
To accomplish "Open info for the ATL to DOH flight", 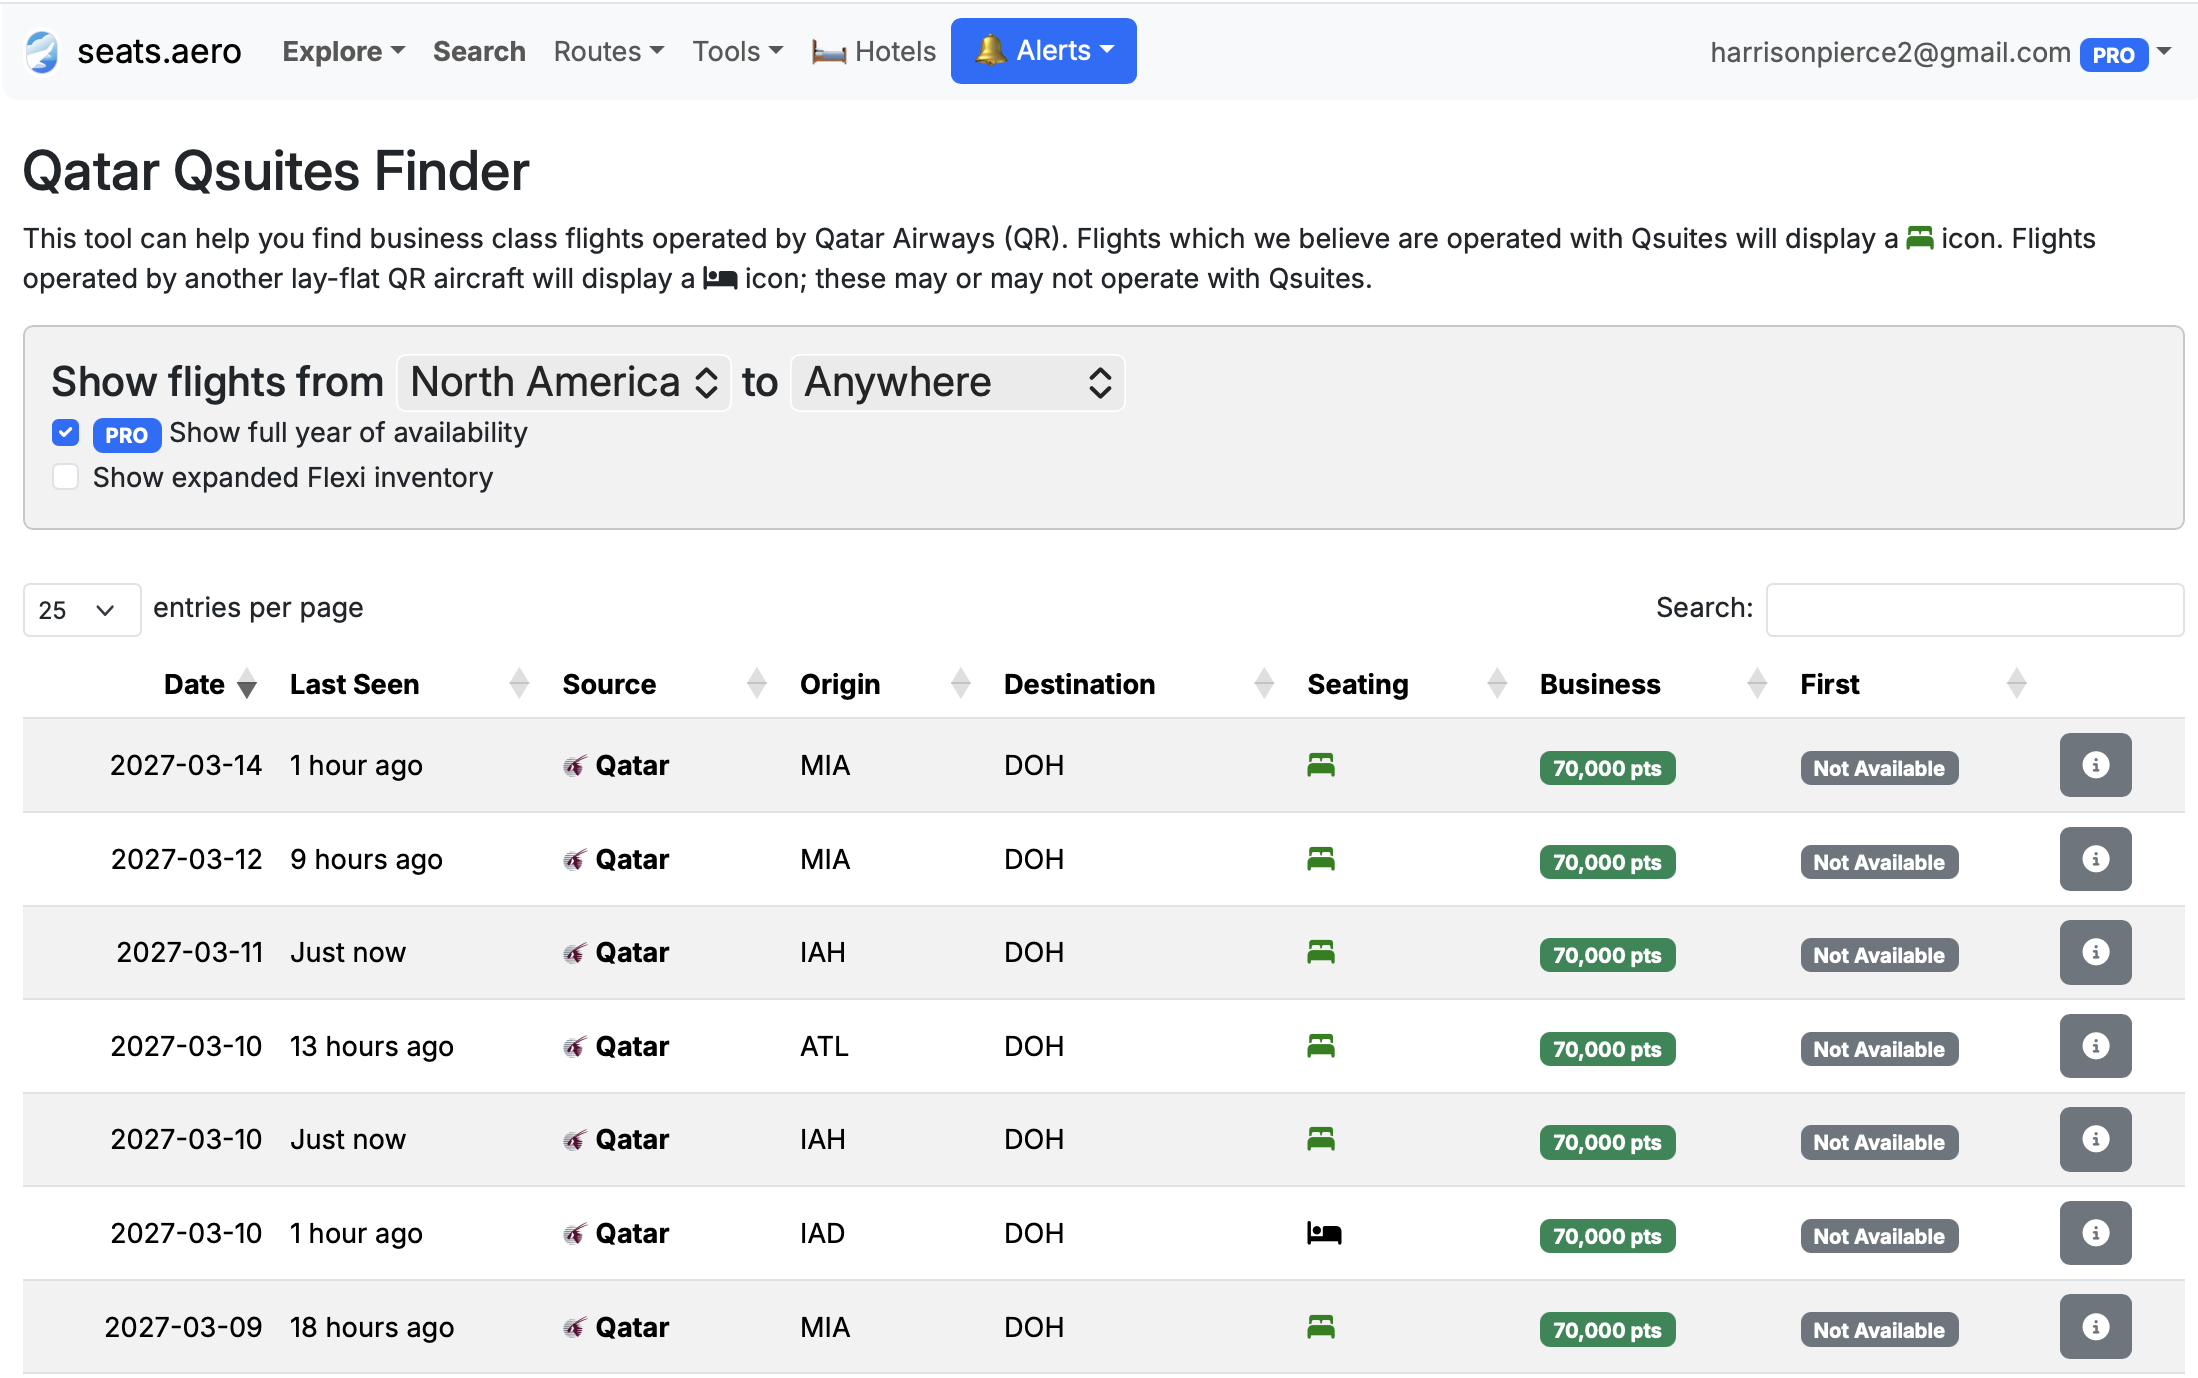I will pyautogui.click(x=2095, y=1046).
